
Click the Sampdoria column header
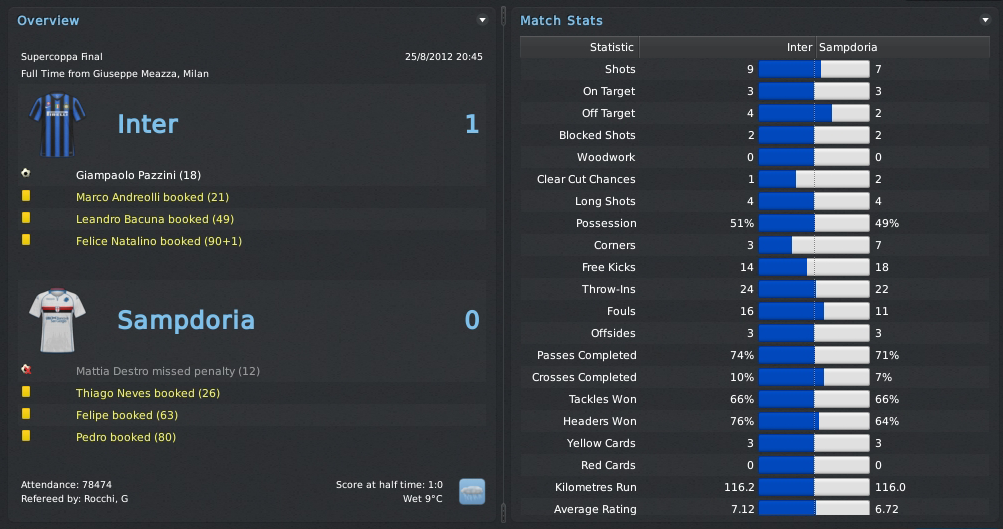848,47
